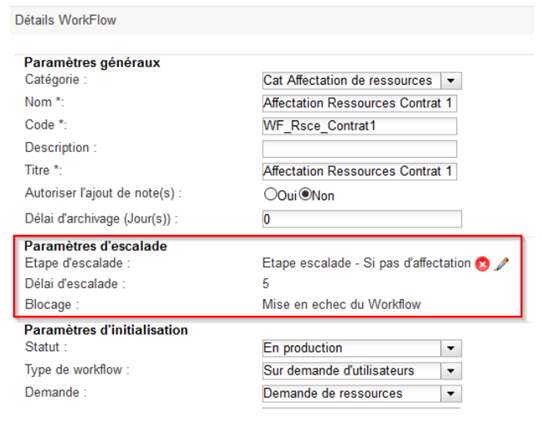
Task: Expand the Statut dropdown arrow
Action: [x=451, y=348]
